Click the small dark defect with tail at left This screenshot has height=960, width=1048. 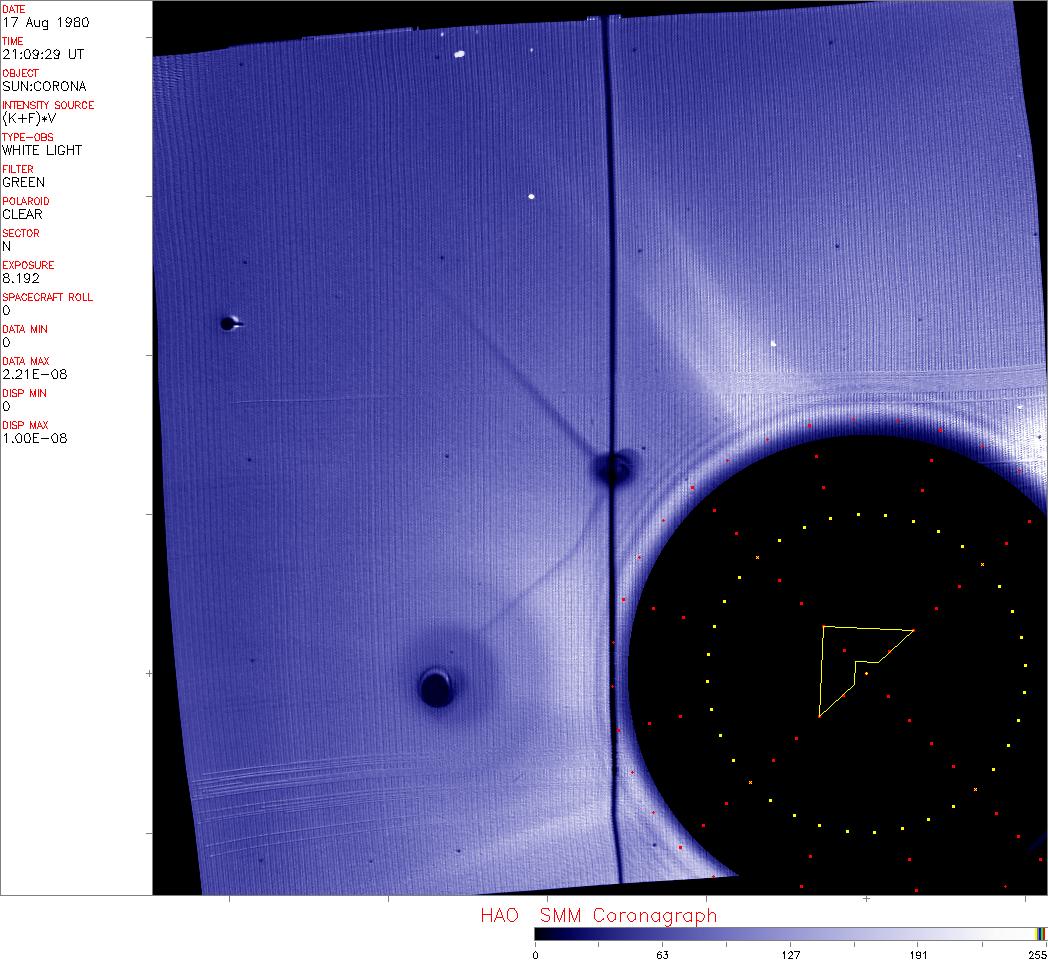(x=229, y=323)
